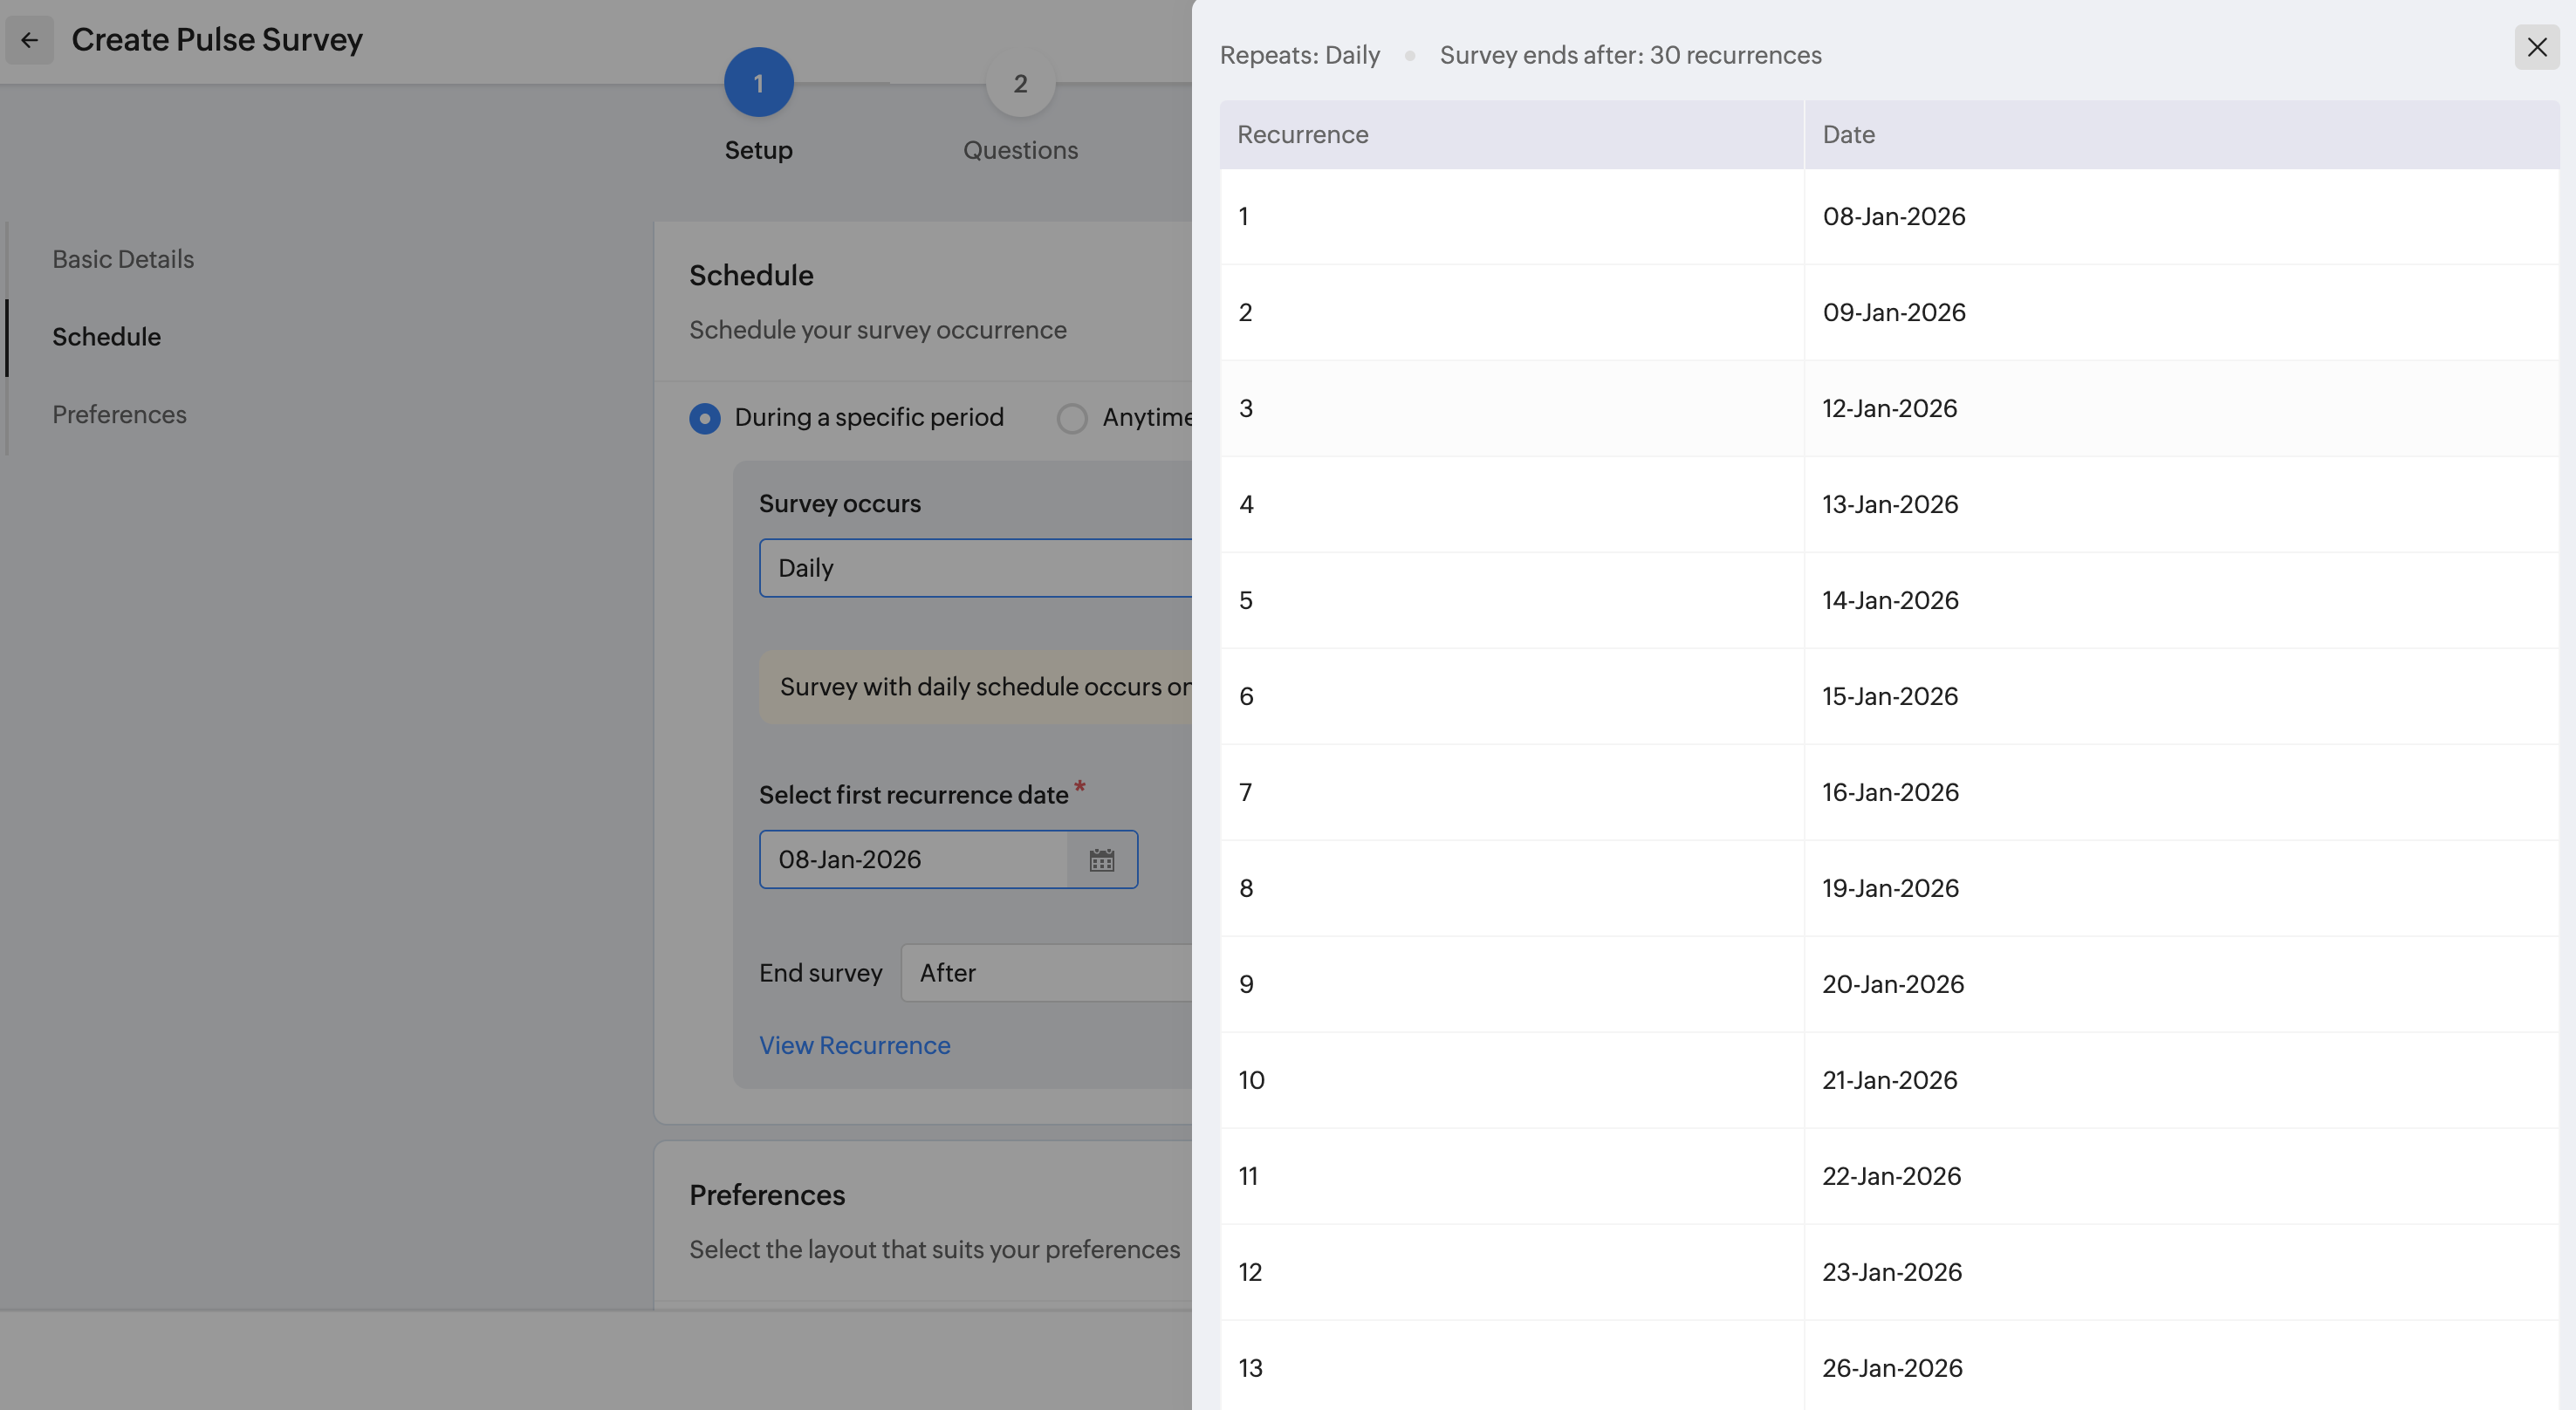Click step 1 Setup circle

758,83
